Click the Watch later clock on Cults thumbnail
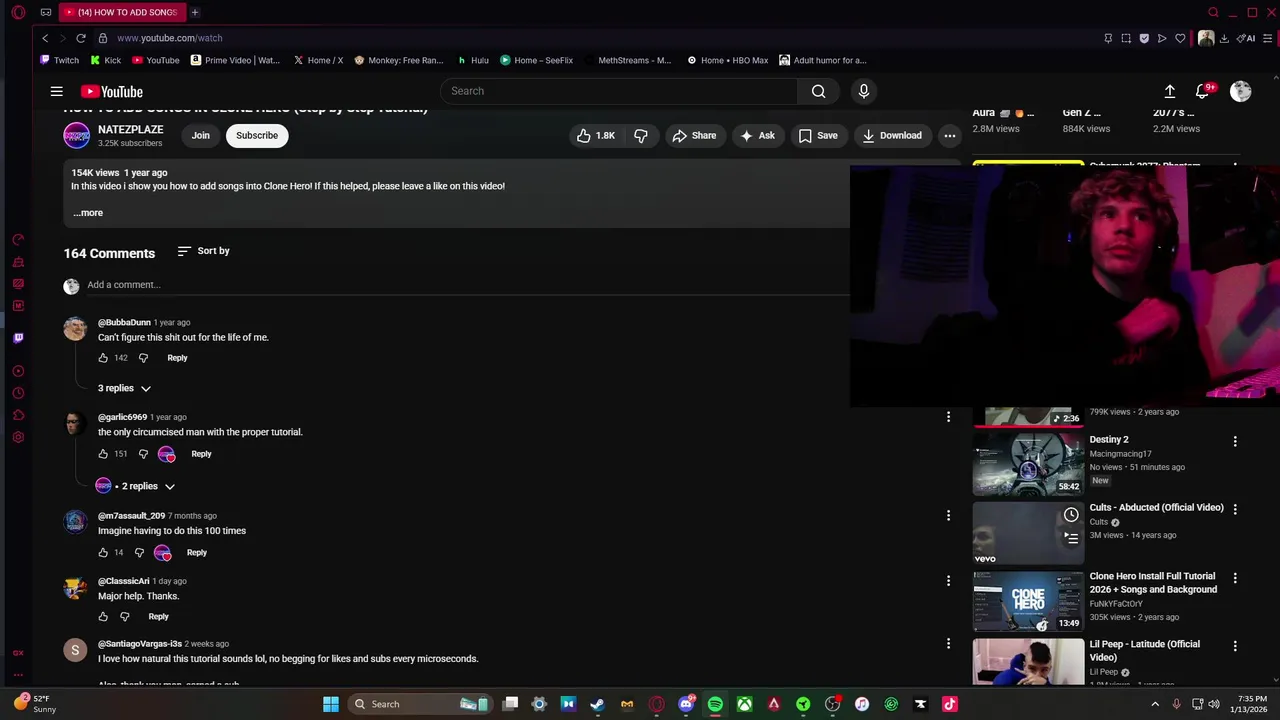The width and height of the screenshot is (1280, 720). click(x=1071, y=515)
